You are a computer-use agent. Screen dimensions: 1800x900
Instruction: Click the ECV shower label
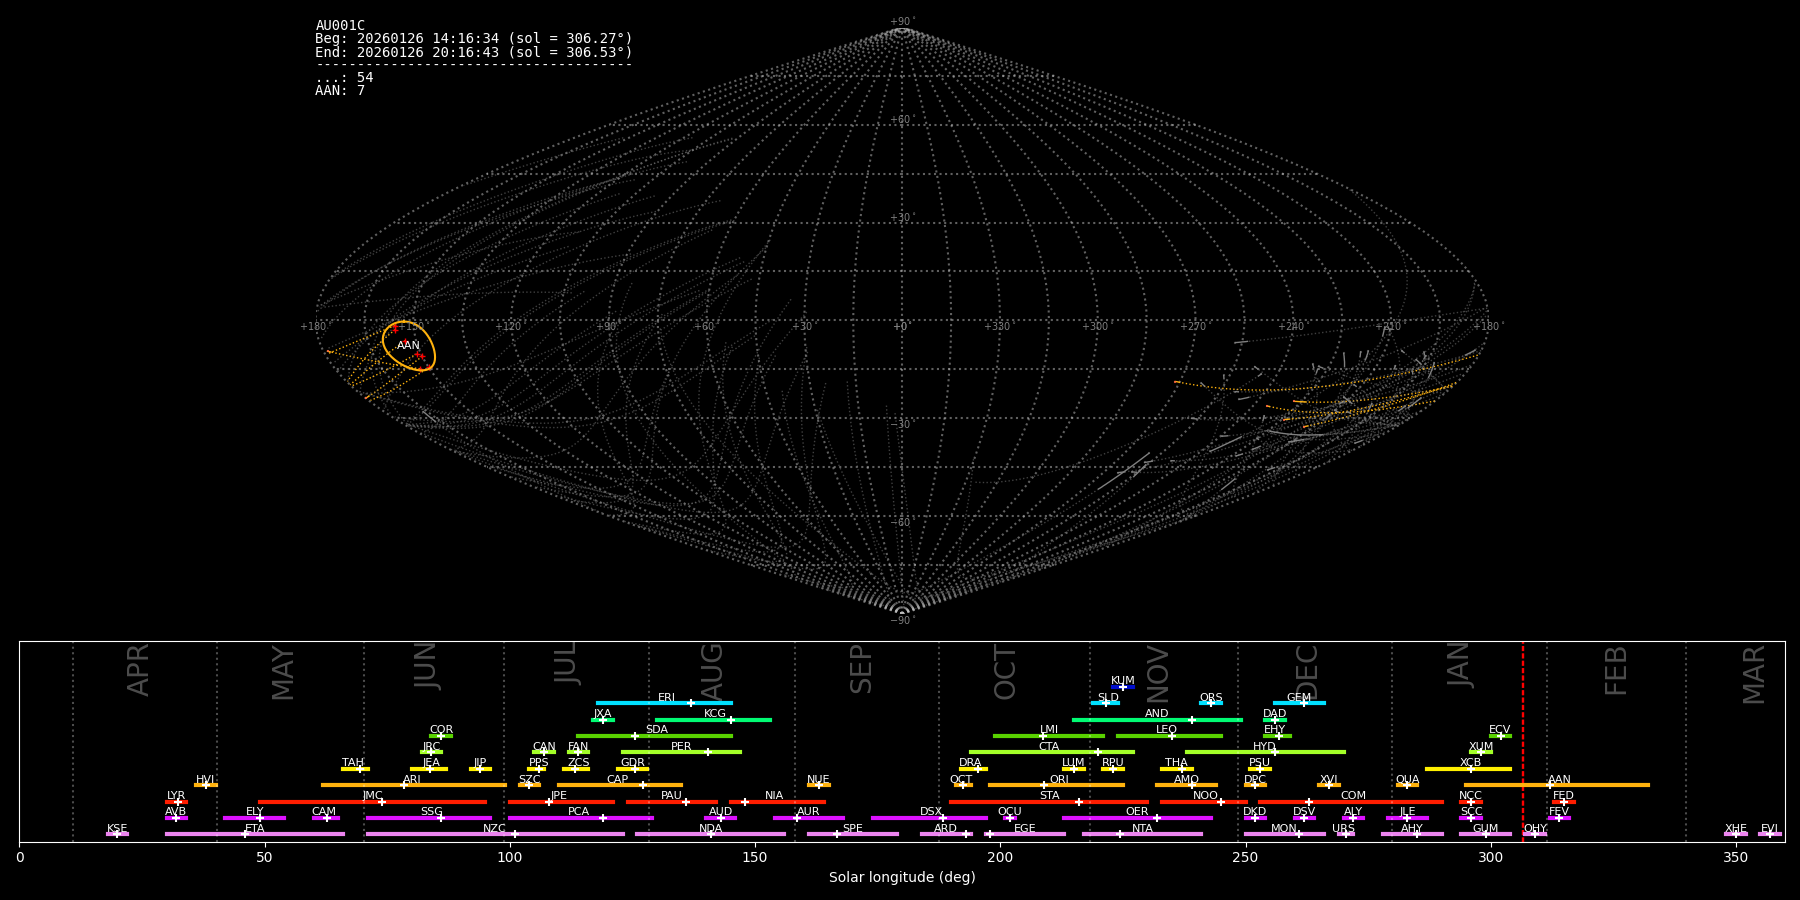[1500, 730]
